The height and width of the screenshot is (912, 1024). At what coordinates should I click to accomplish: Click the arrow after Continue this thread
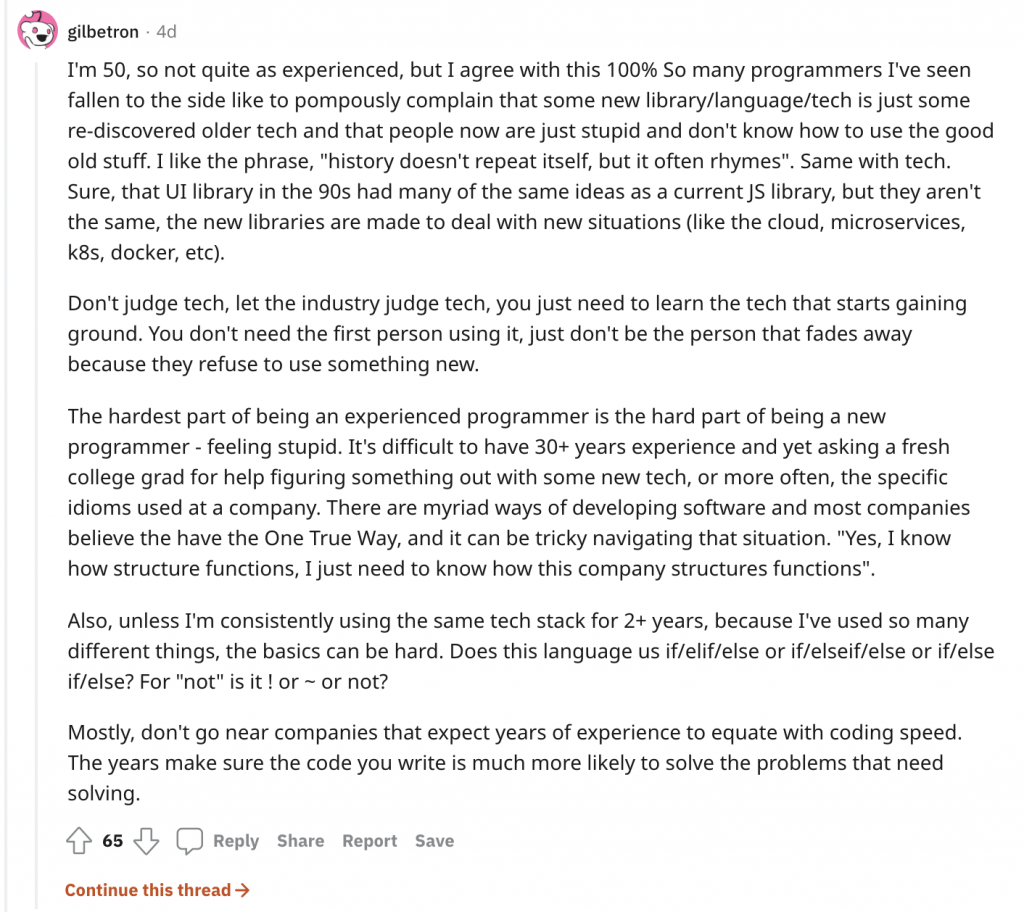tap(242, 890)
